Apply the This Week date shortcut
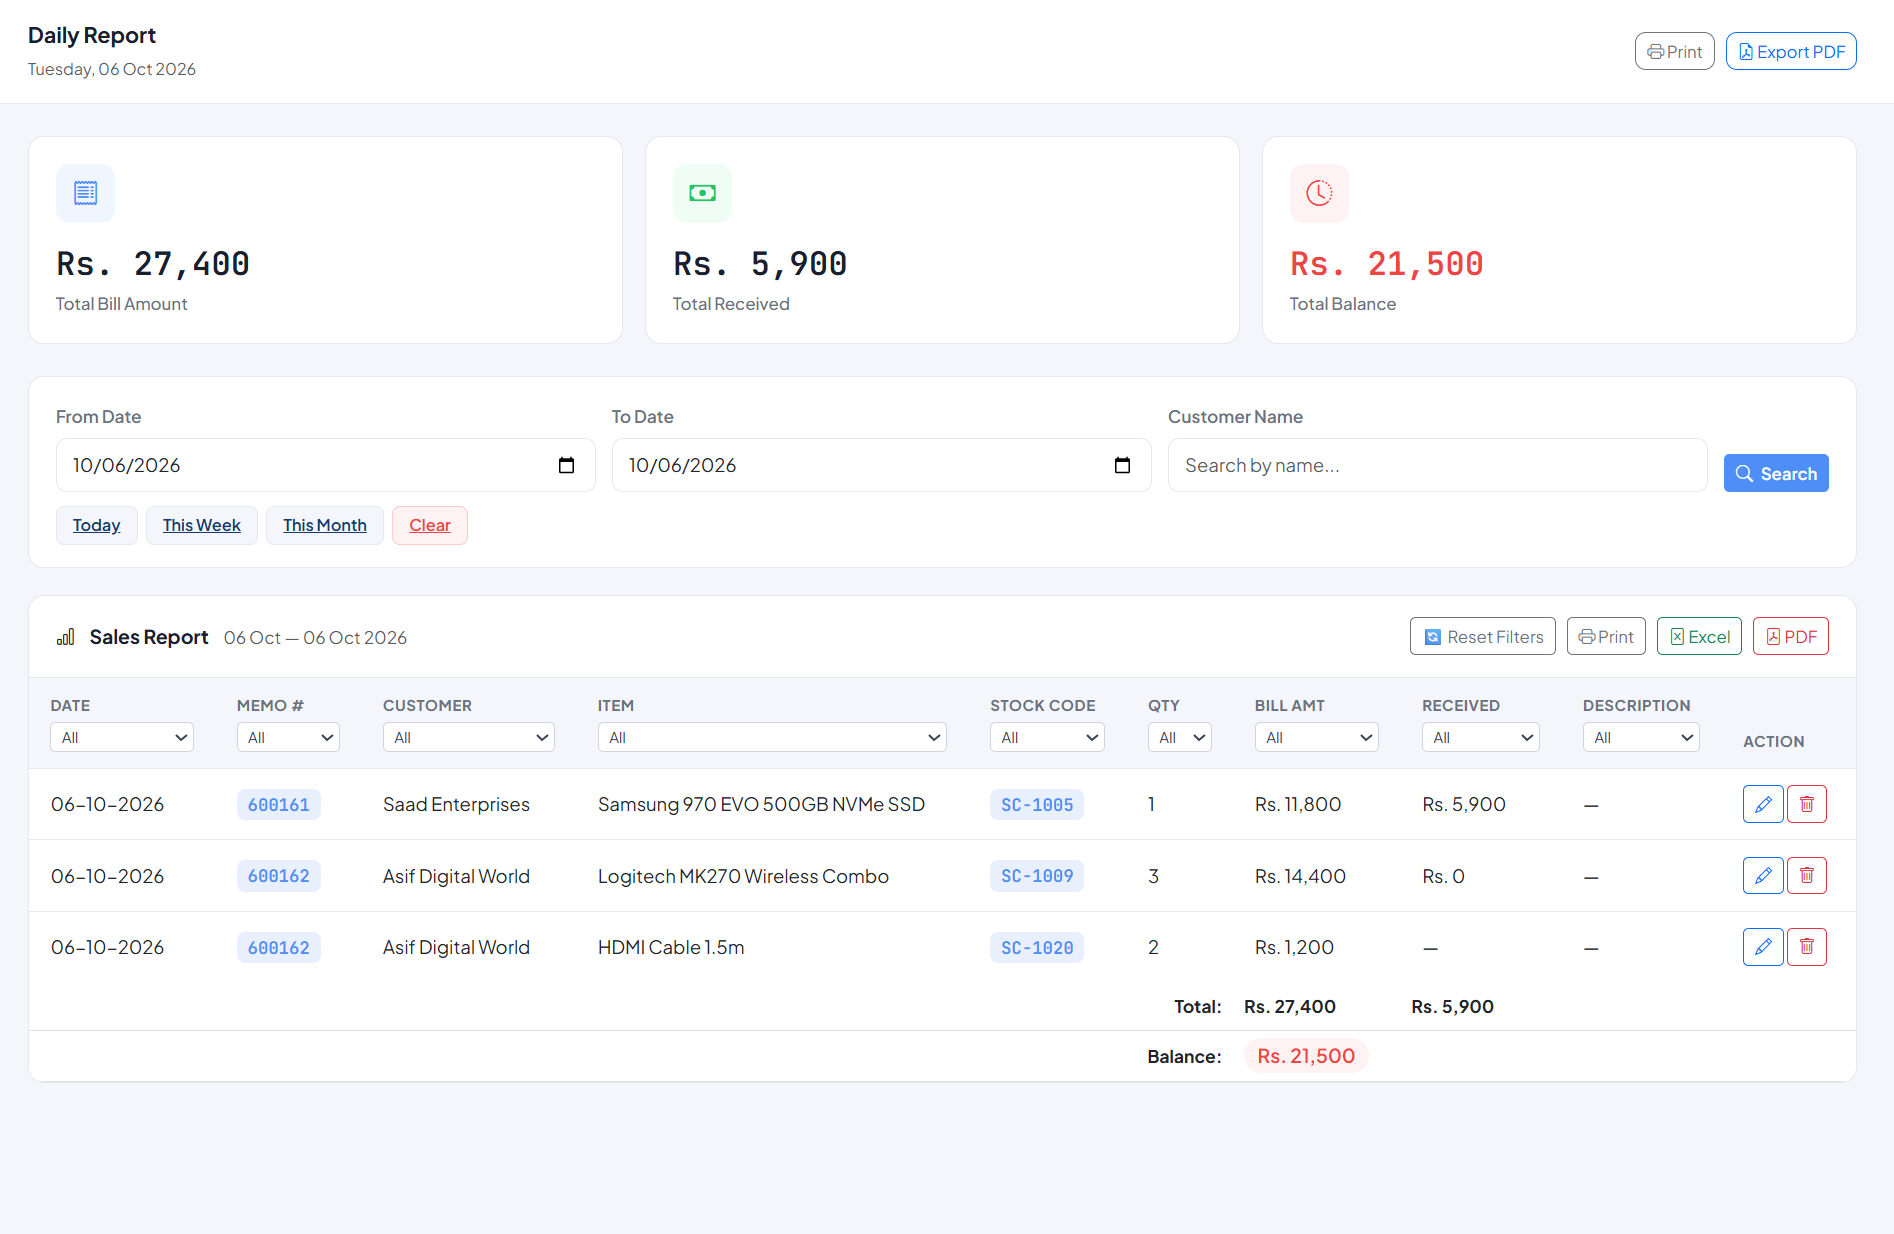Viewport: 1894px width, 1234px height. (202, 525)
